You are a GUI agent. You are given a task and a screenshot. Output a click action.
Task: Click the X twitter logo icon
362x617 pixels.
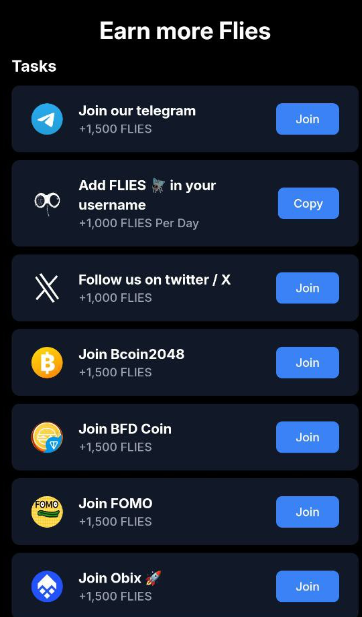tap(47, 288)
